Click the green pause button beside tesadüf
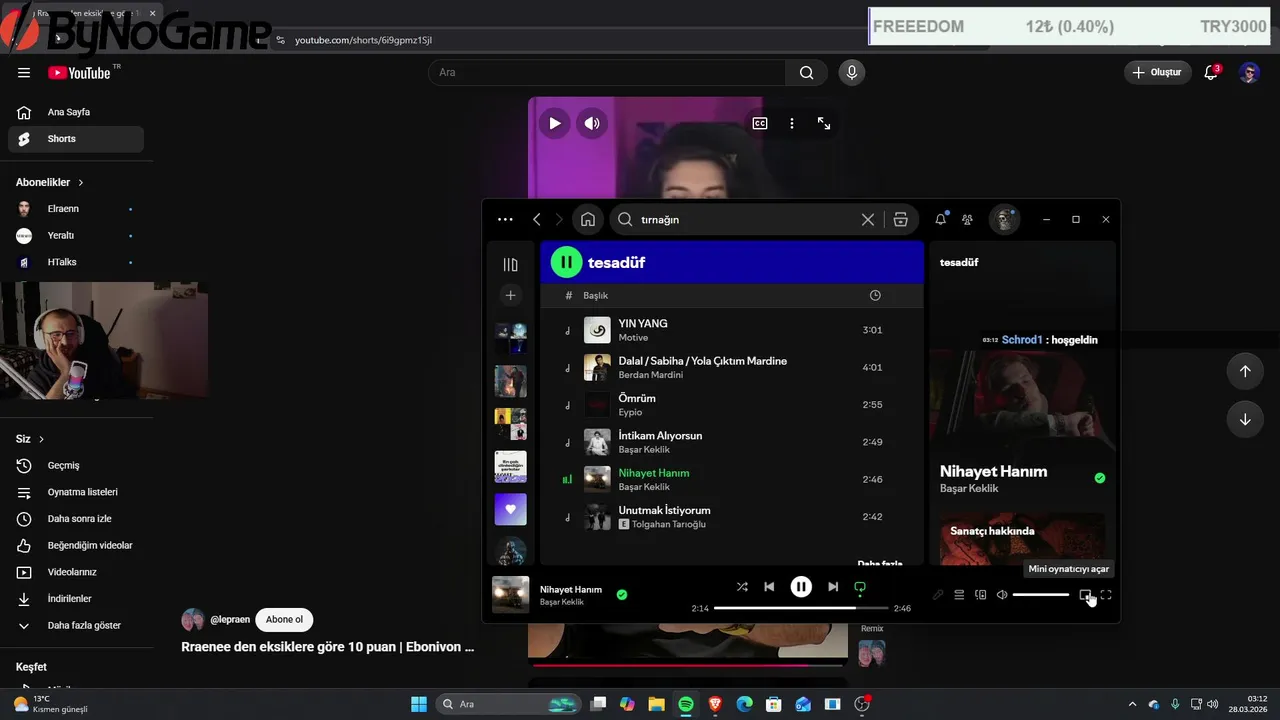The height and width of the screenshot is (720, 1280). (x=566, y=262)
